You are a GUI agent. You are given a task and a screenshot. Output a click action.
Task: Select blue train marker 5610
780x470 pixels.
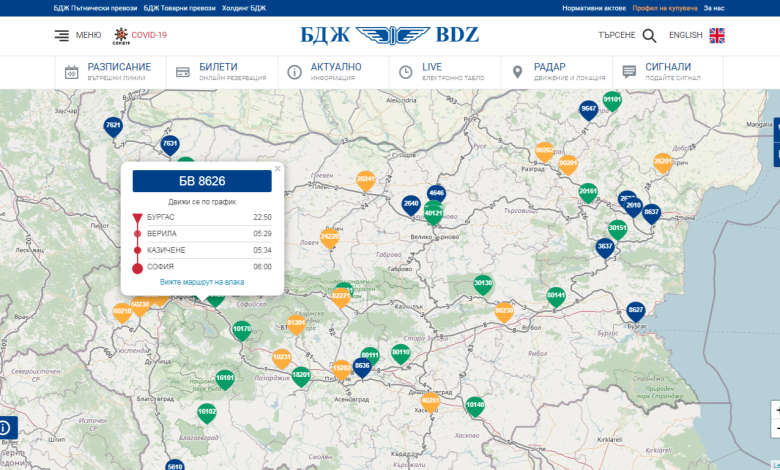pyautogui.click(x=175, y=465)
